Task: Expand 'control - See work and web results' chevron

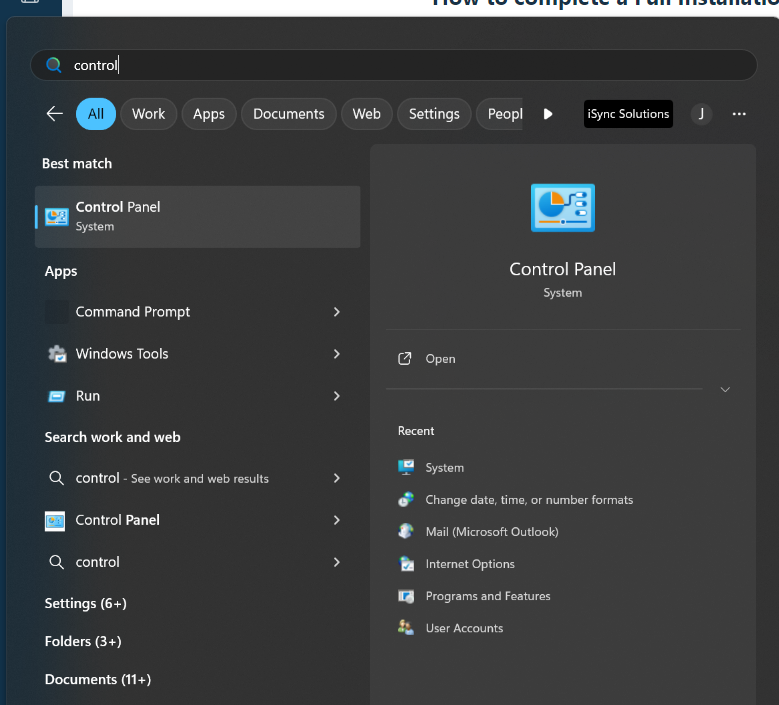Action: [x=337, y=478]
